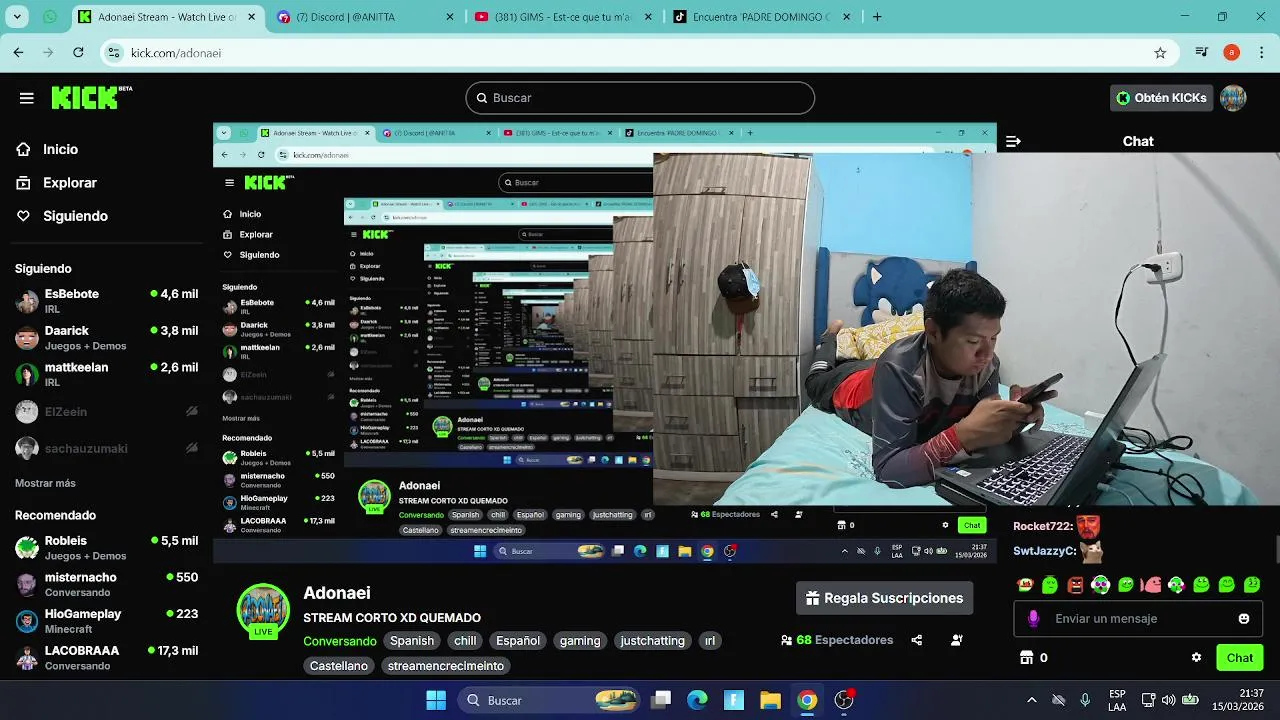Open pinned WhatsApp tab
This screenshot has width=1280, height=720.
pyautogui.click(x=50, y=17)
